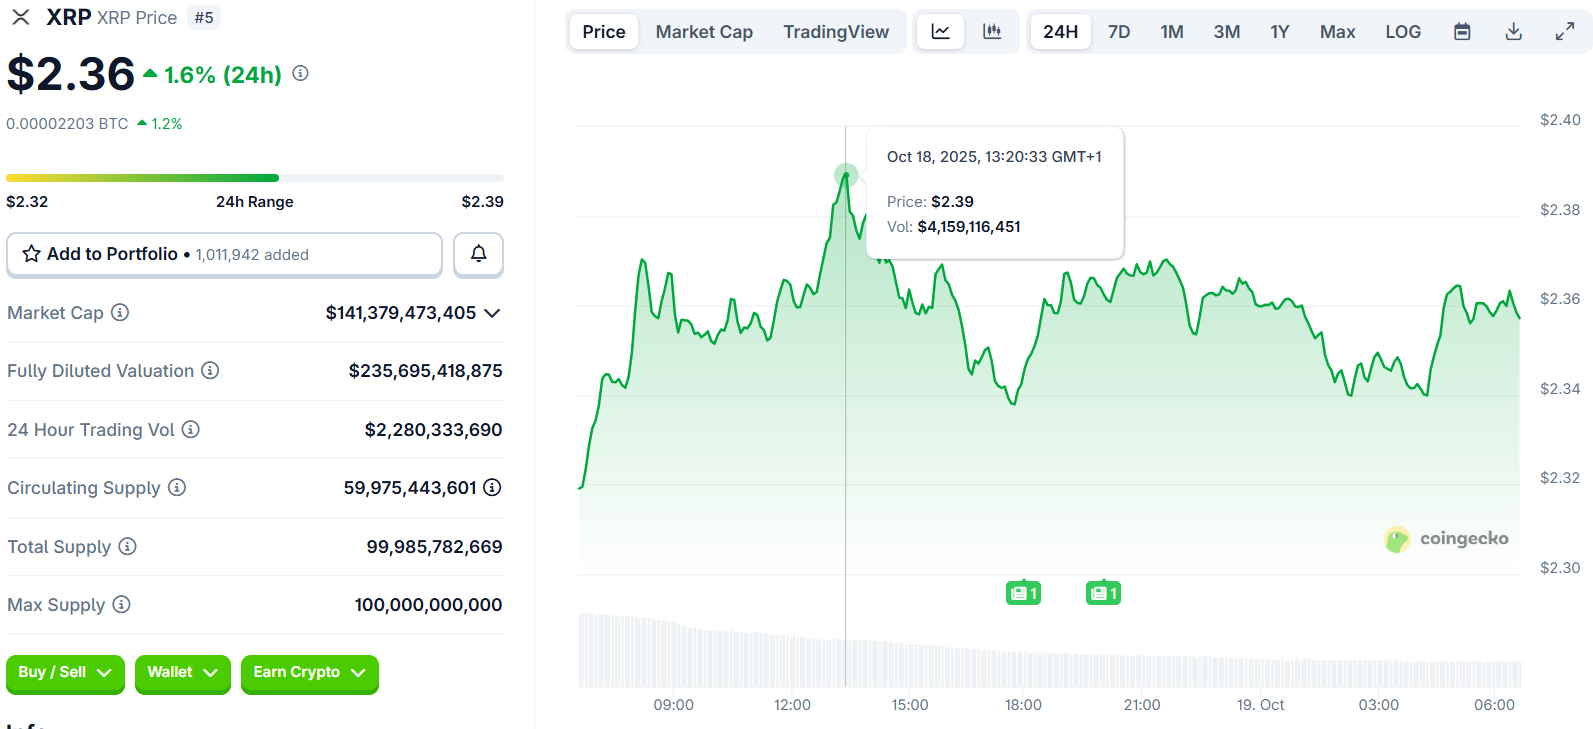Screen dimensions: 1593x729
Task: Open the Buy / Sell dropdown
Action: [65, 673]
